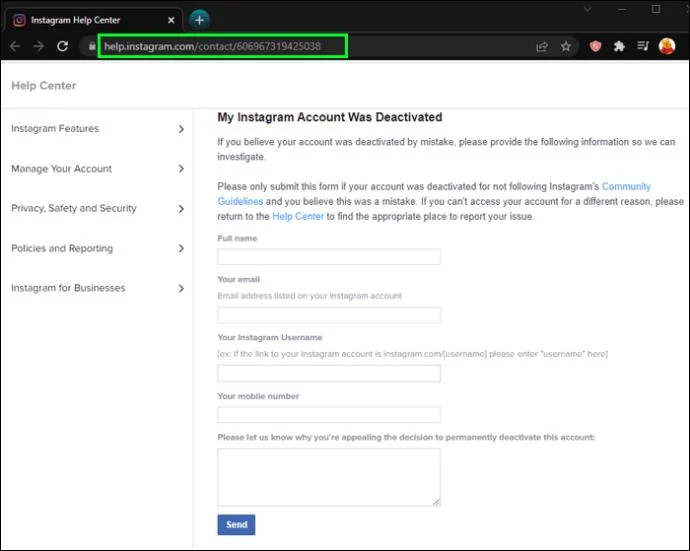This screenshot has width=690, height=551.
Task: Open the red shield extension icon
Action: [595, 46]
